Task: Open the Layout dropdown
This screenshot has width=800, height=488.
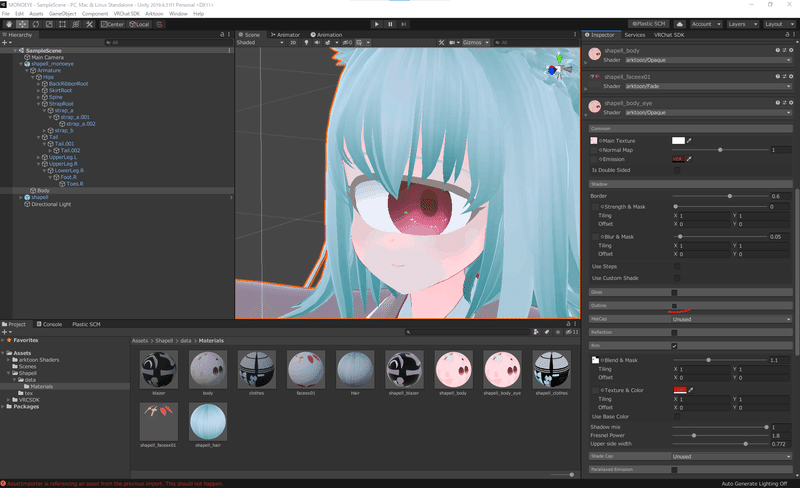Action: (779, 24)
